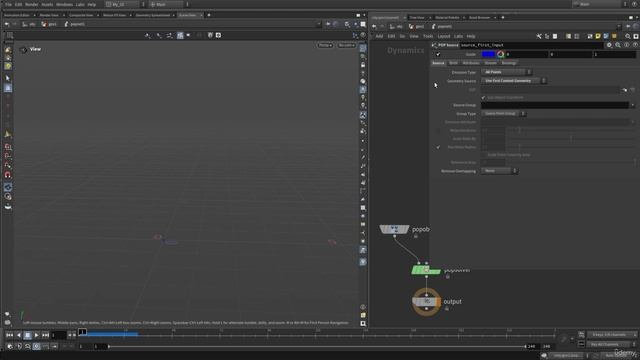The height and width of the screenshot is (360, 640).
Task: Switch to the Render View pane tab
Action: pos(49,15)
